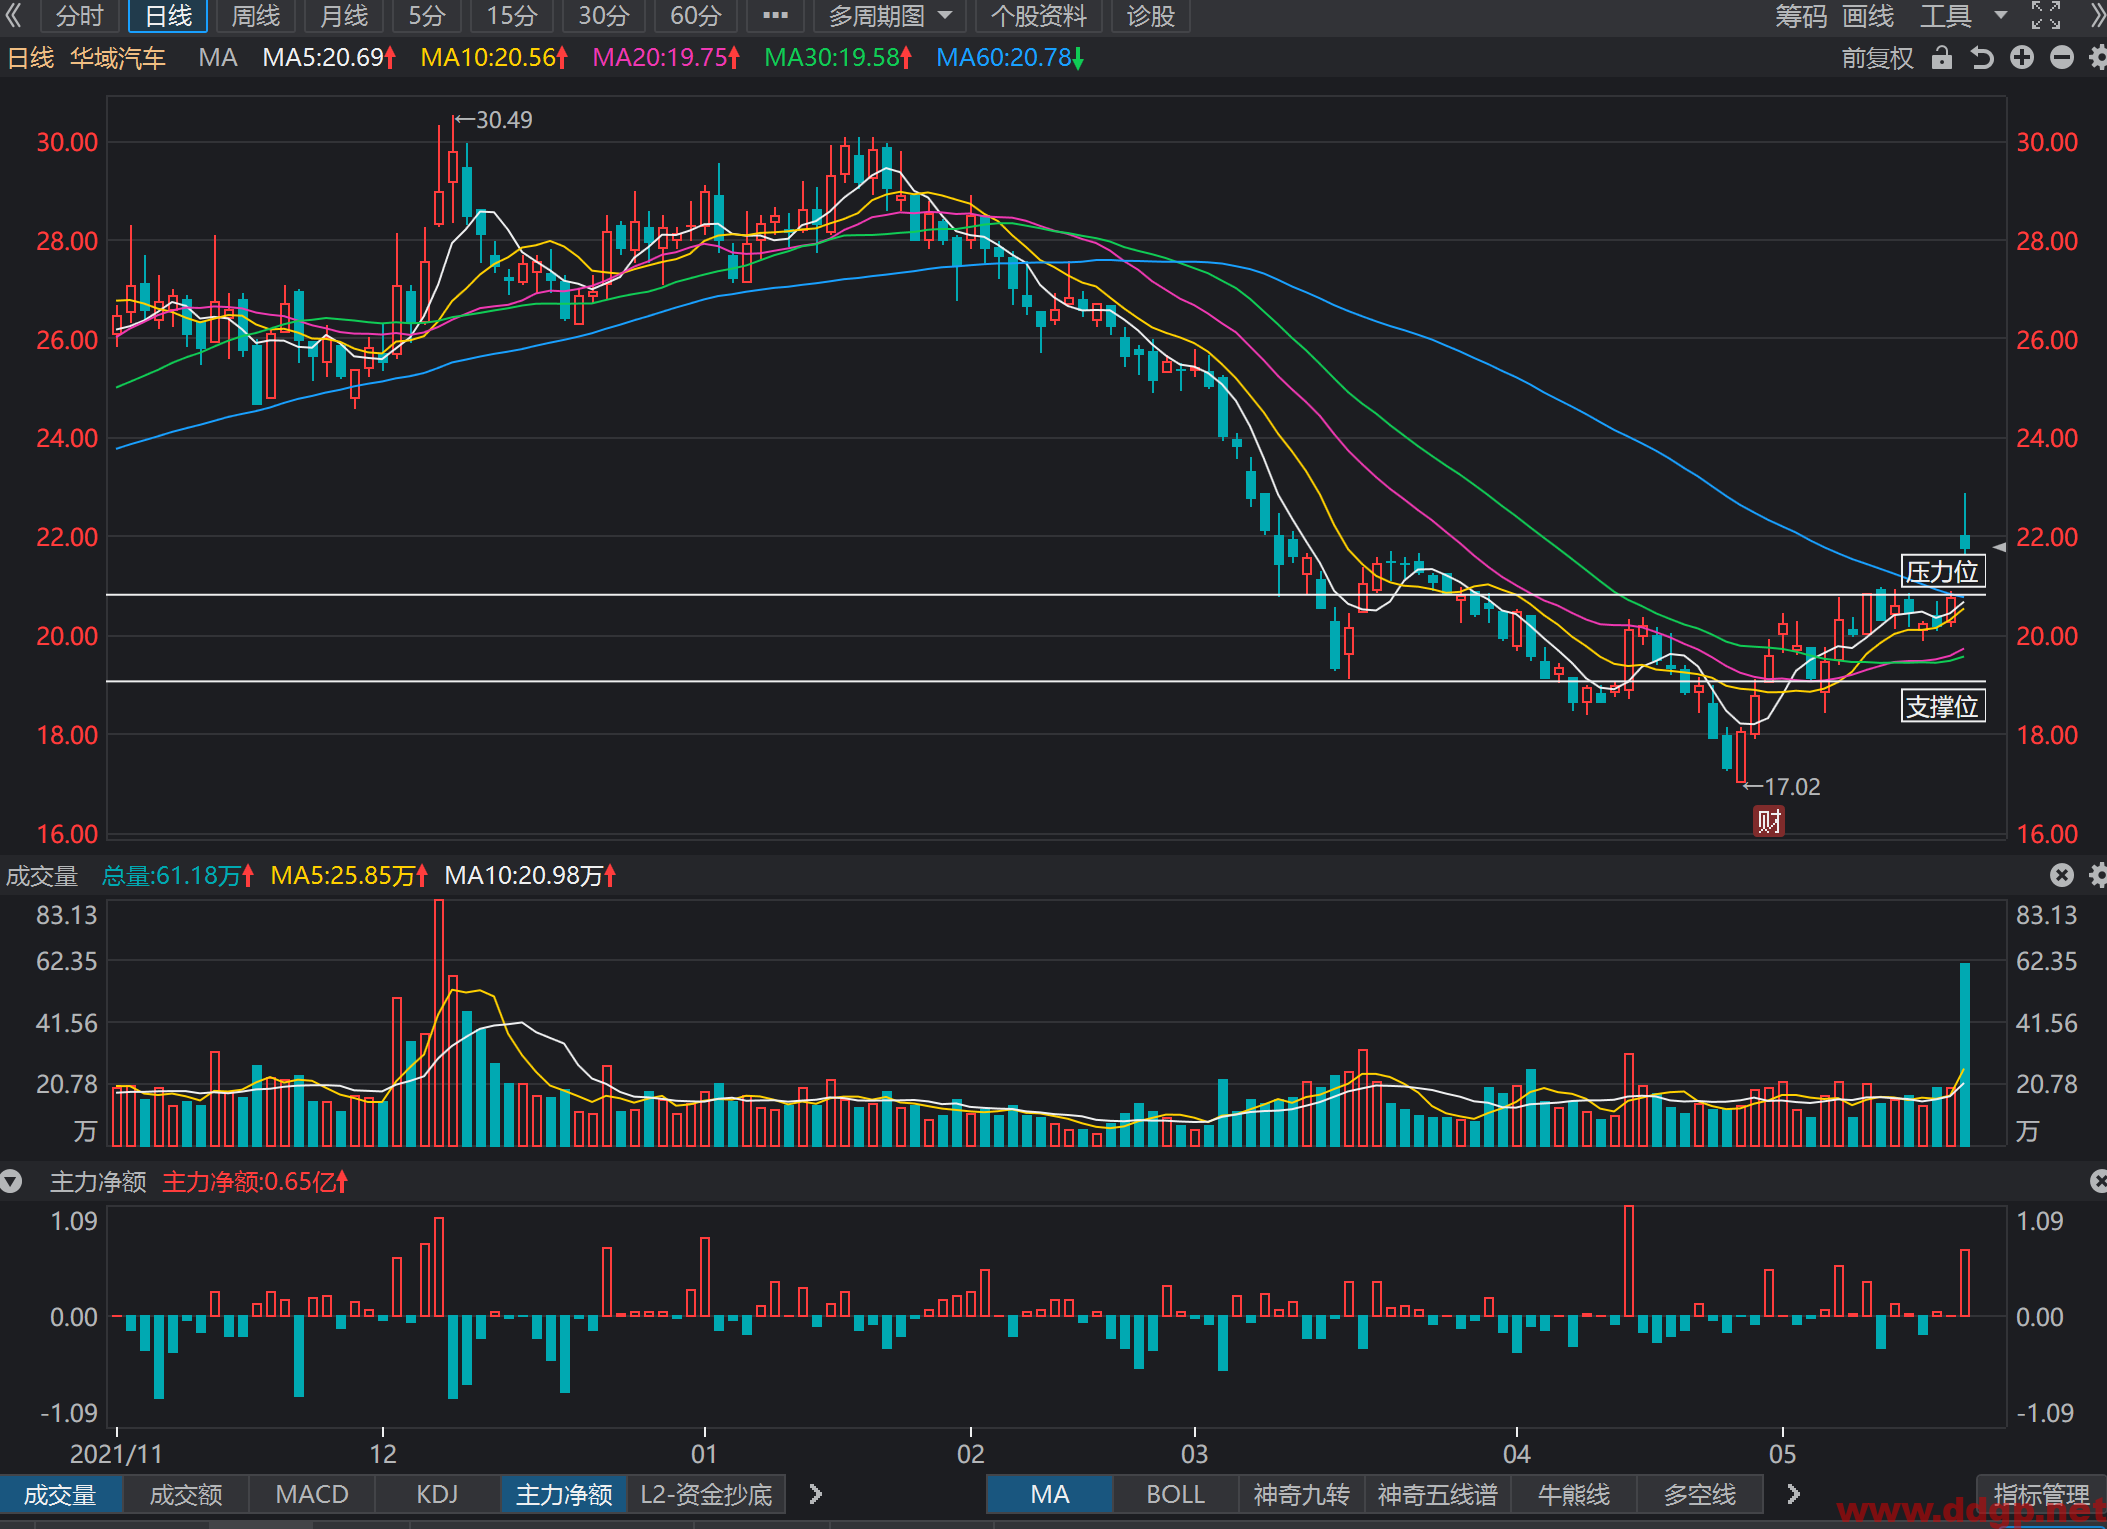
Task: Click the MA20:19.75 legend value
Action: 666,58
